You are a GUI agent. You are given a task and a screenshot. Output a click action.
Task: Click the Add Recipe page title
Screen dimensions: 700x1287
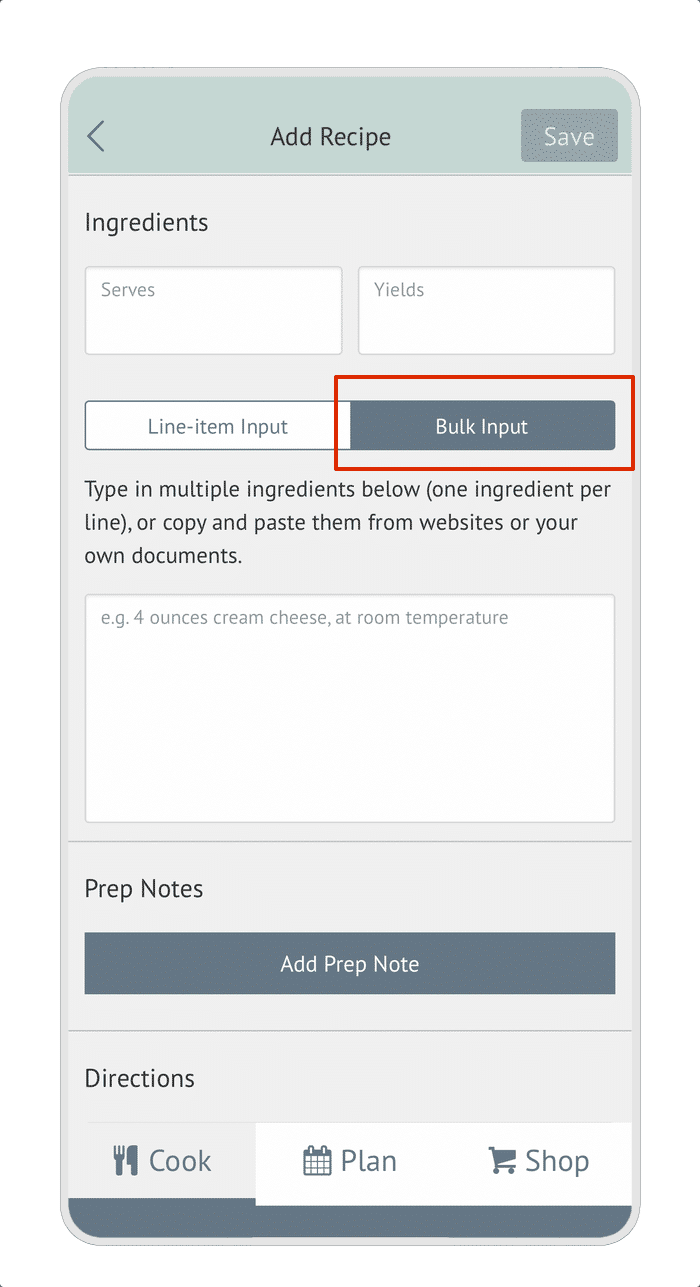[x=331, y=137]
